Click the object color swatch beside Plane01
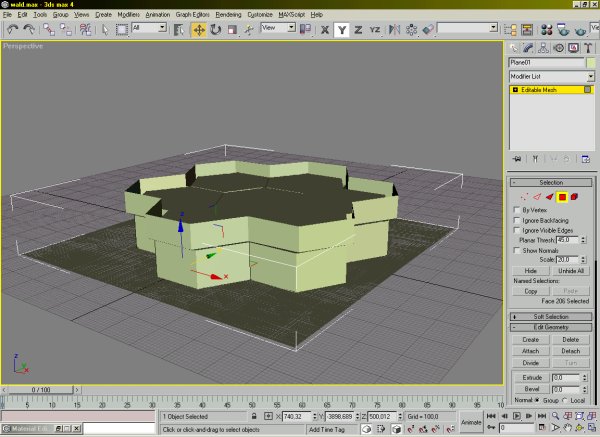This screenshot has height=437, width=600. (588, 62)
